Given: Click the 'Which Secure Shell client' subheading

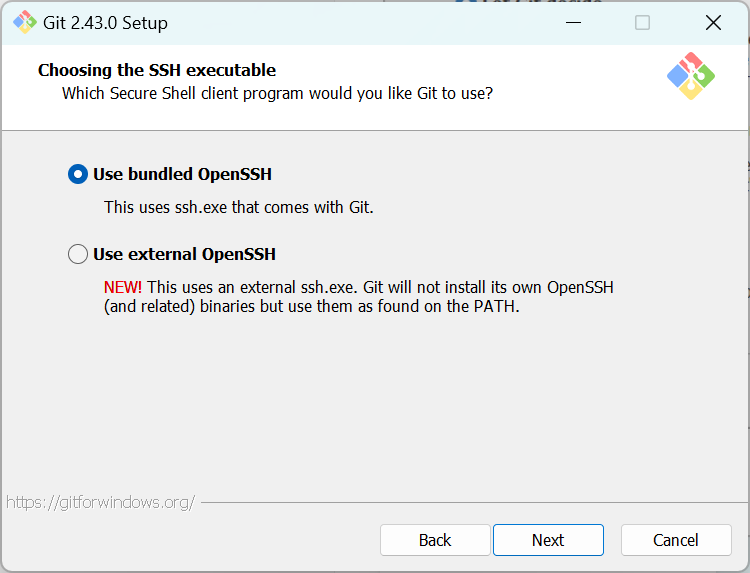Looking at the screenshot, I should coord(277,93).
